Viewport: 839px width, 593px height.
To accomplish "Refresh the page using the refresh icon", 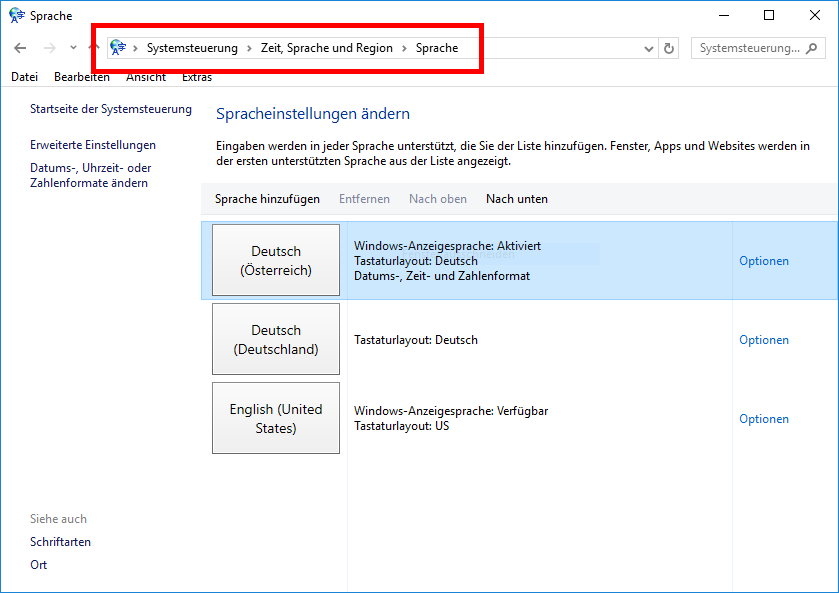I will (669, 47).
